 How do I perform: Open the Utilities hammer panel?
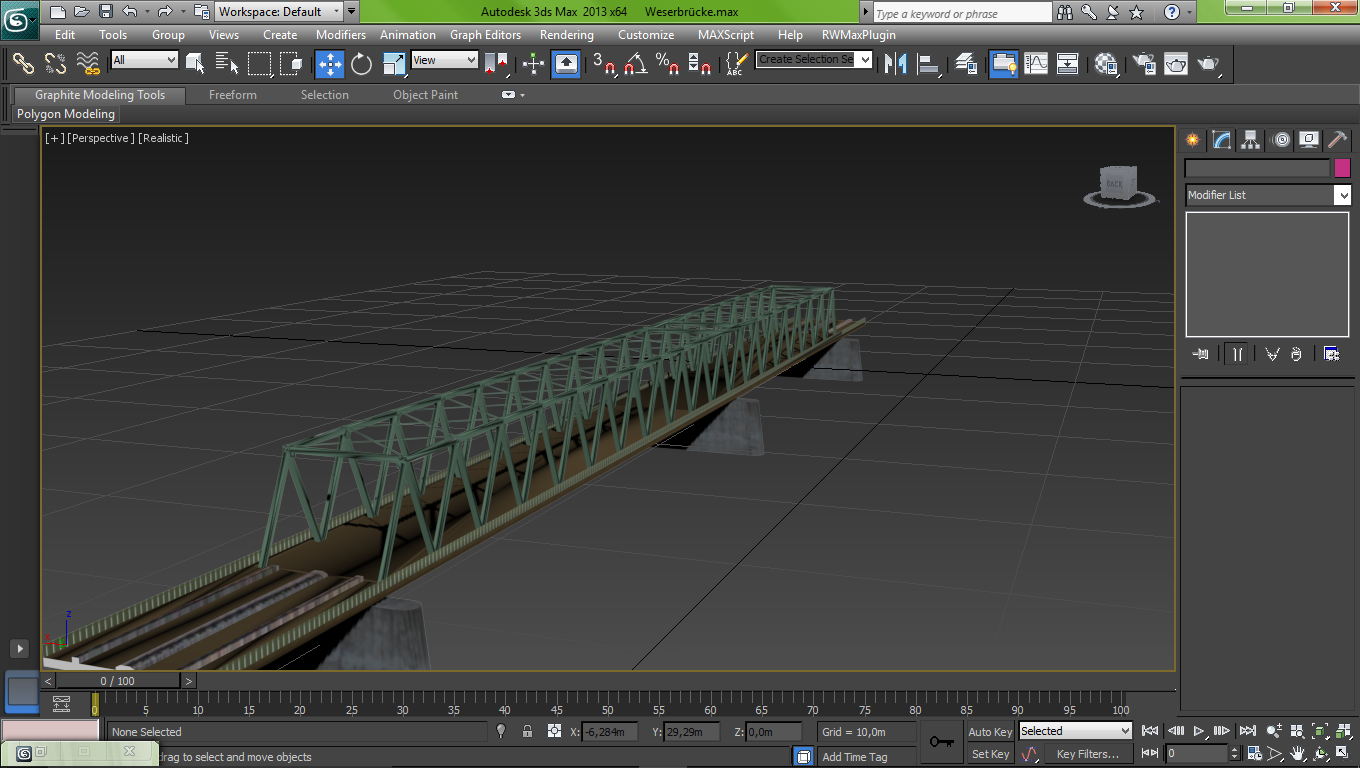point(1337,140)
